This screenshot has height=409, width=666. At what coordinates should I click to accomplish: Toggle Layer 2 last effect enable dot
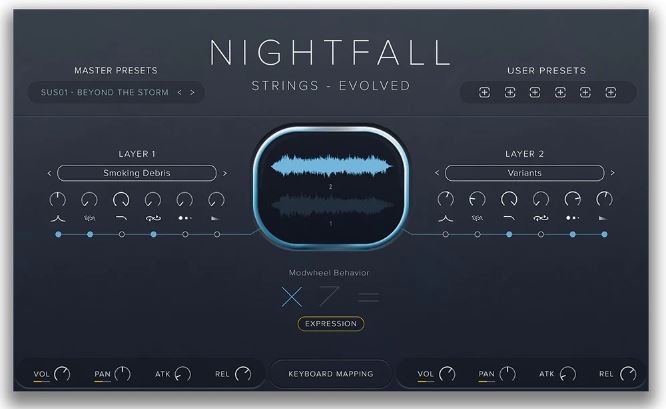coord(604,234)
